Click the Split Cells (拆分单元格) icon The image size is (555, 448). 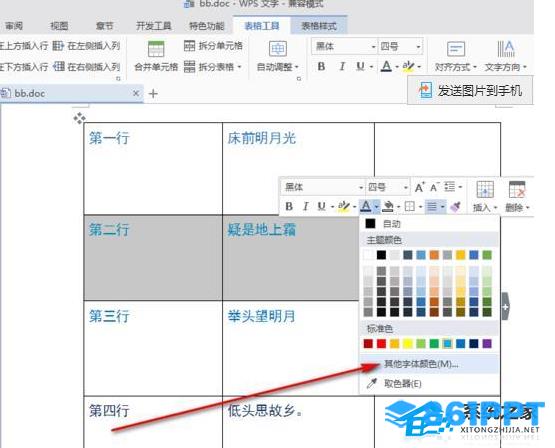189,46
